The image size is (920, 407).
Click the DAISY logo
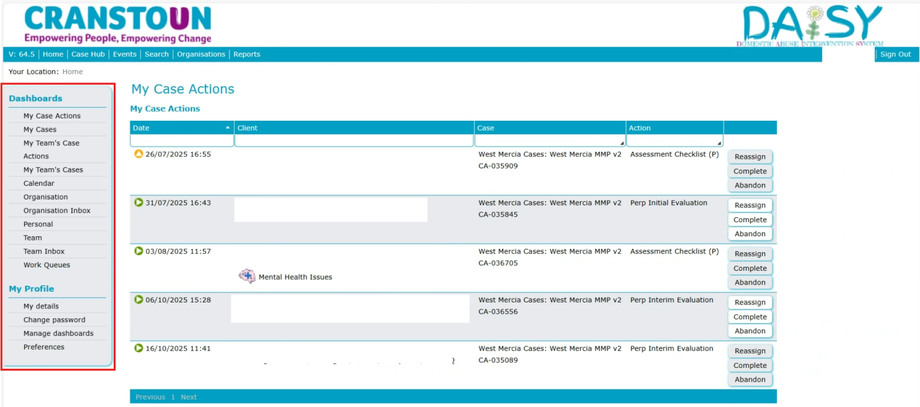coord(812,26)
